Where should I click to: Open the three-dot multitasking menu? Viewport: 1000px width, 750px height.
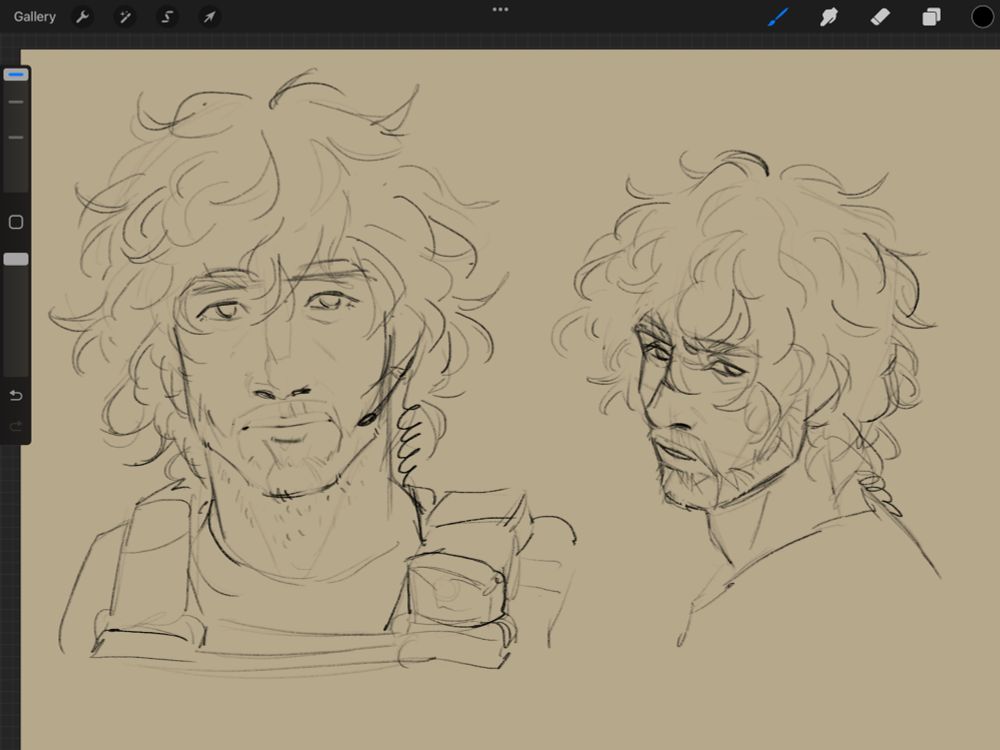(500, 10)
